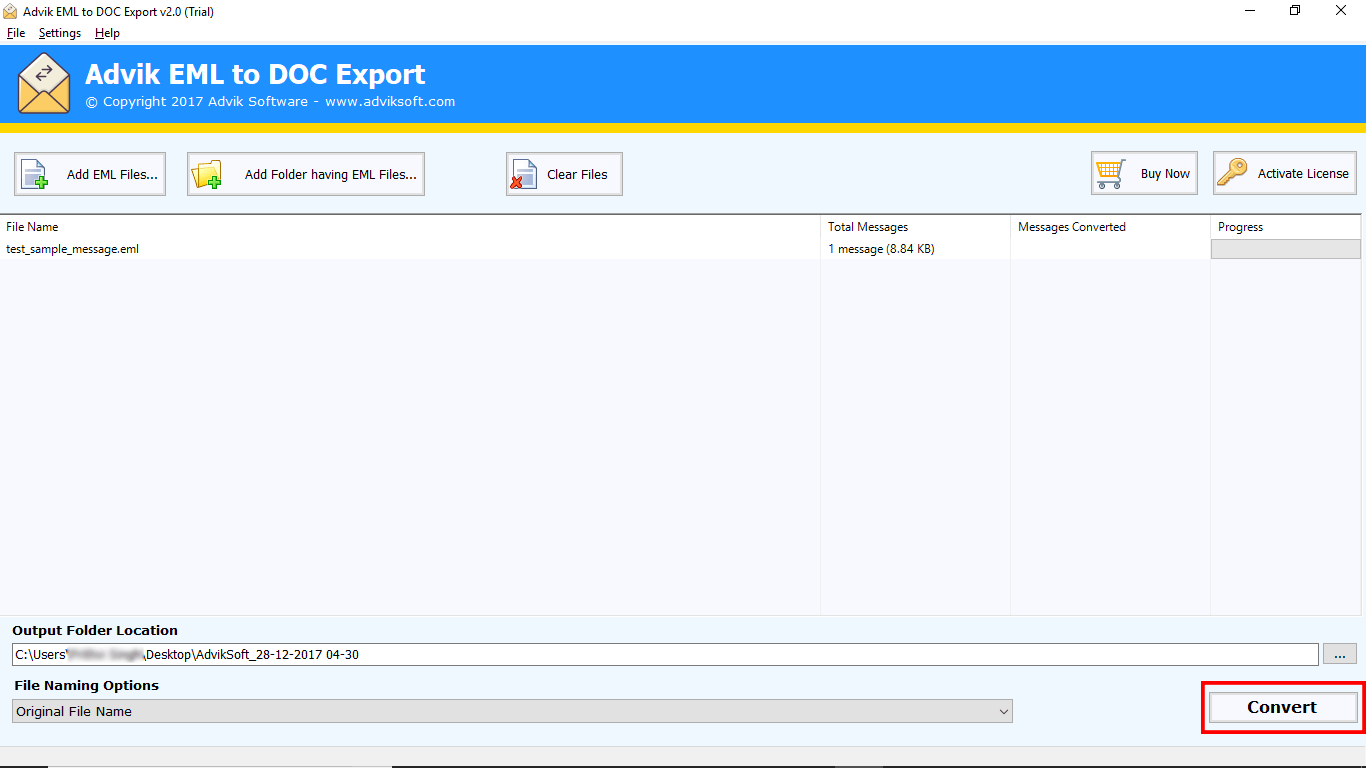Open the Settings menu
1366x768 pixels.
(60, 33)
